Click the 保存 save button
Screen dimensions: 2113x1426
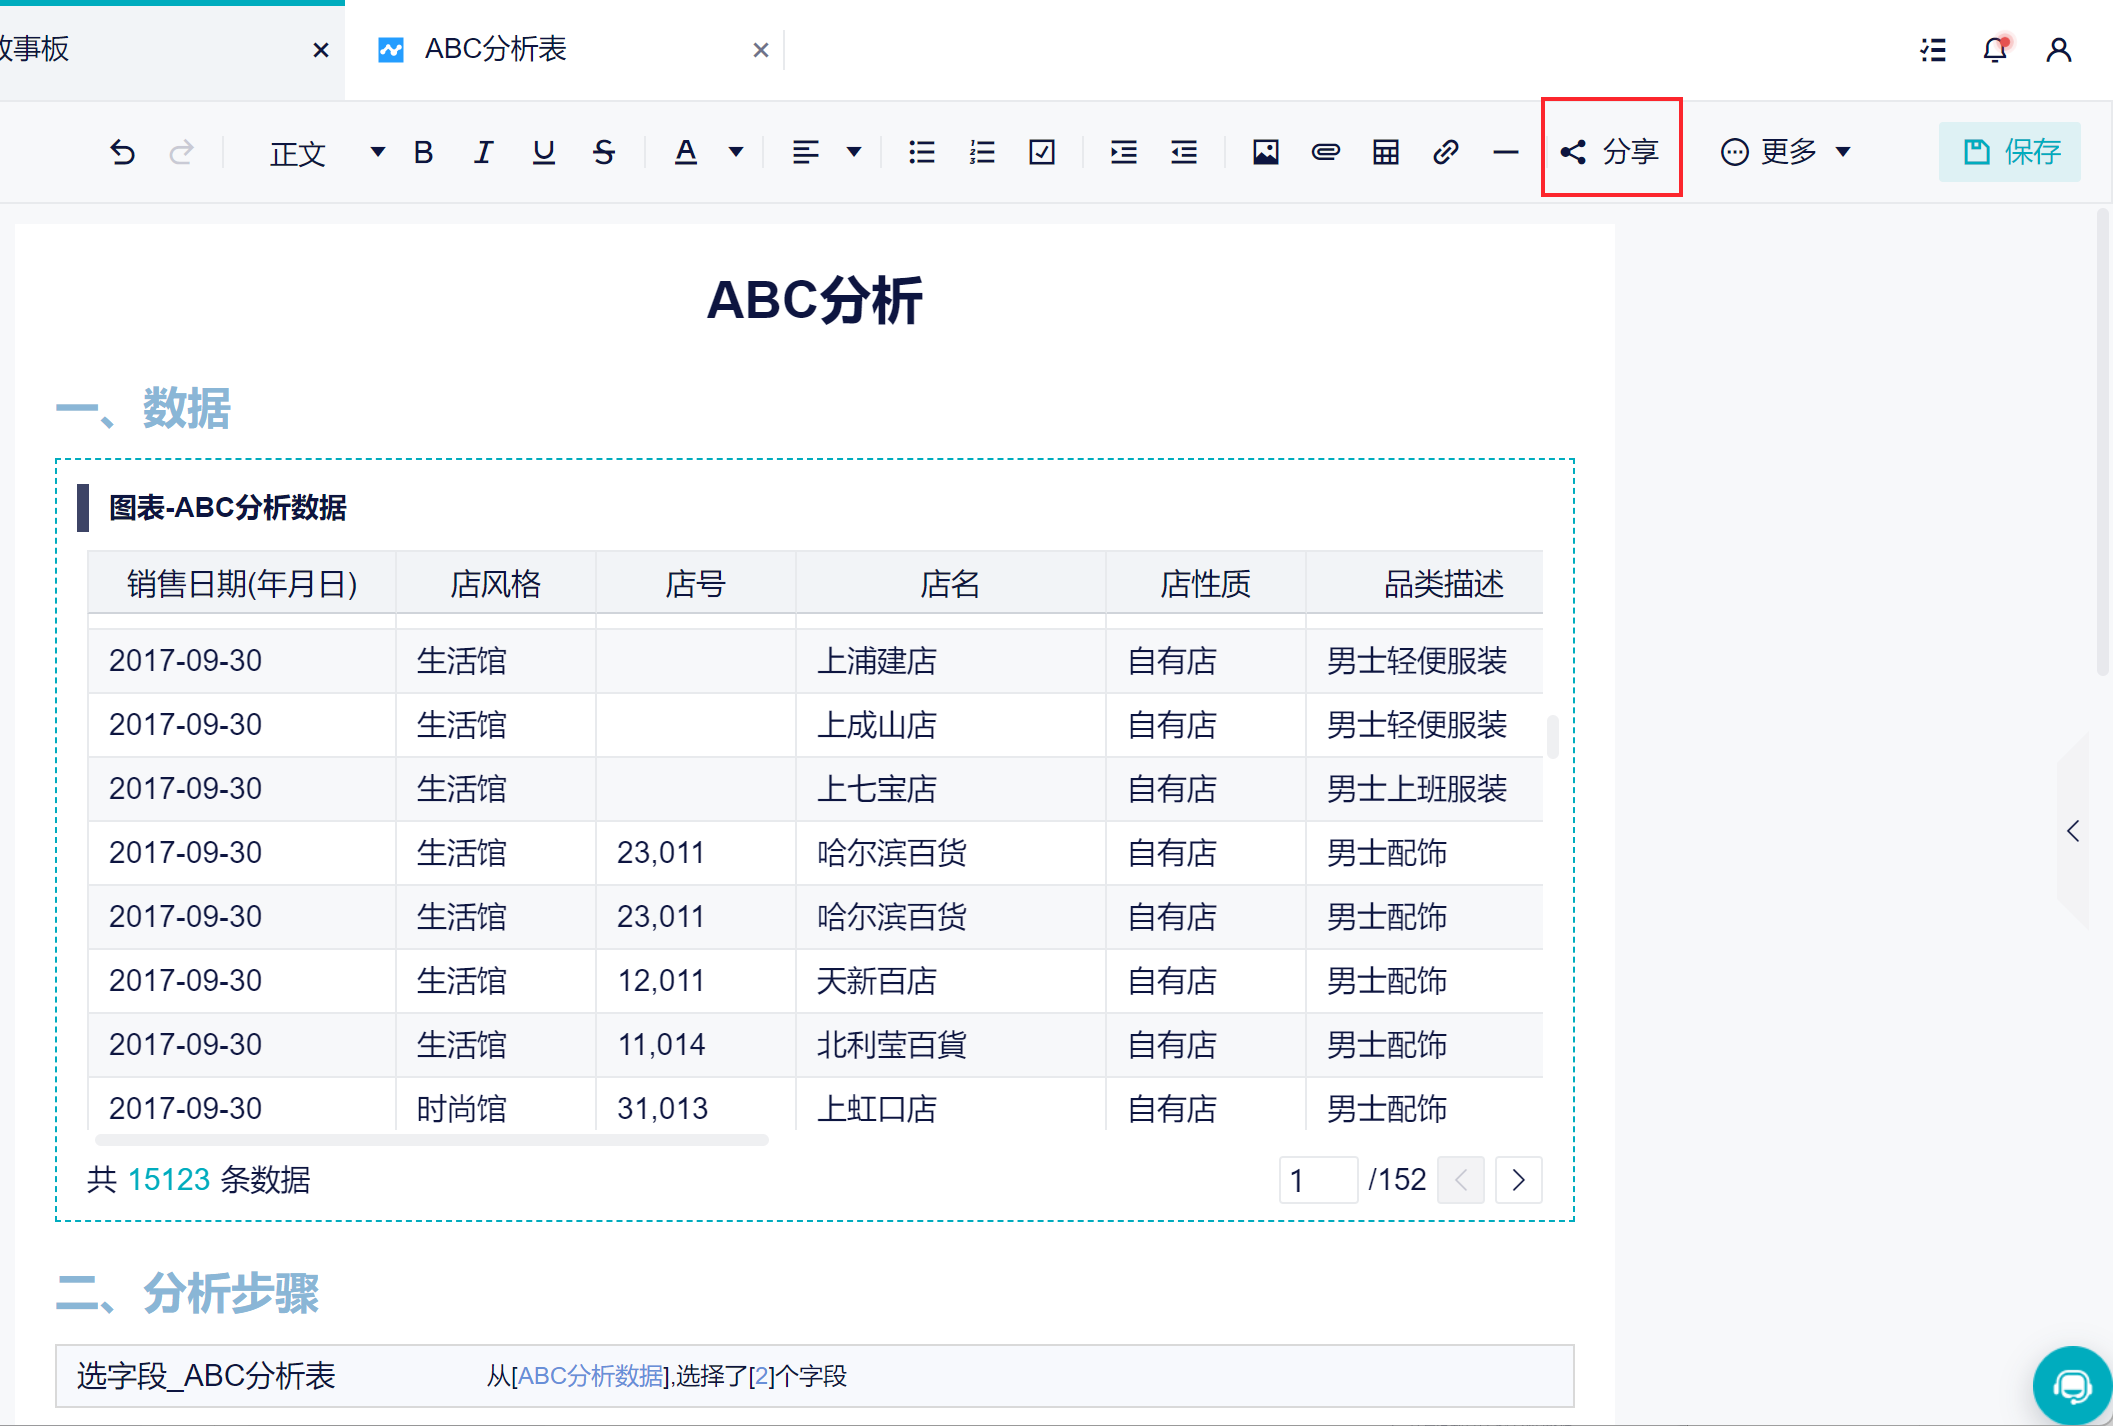click(x=2010, y=152)
